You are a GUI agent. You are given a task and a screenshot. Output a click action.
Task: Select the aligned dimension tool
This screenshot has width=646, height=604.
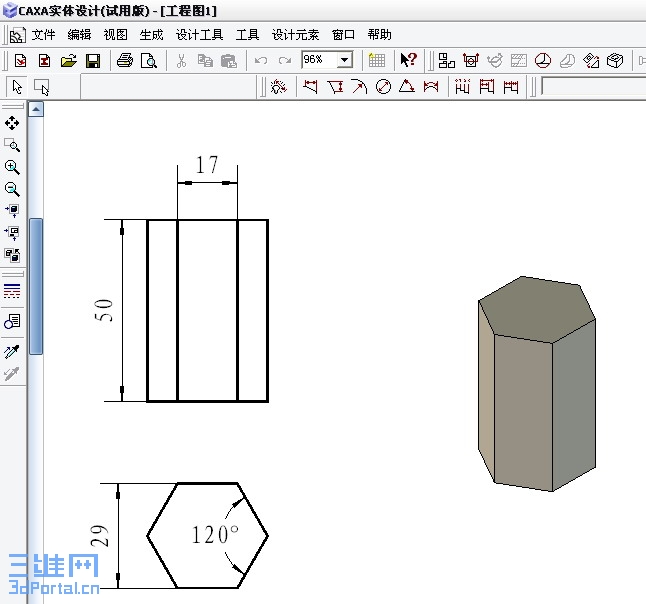click(x=335, y=87)
